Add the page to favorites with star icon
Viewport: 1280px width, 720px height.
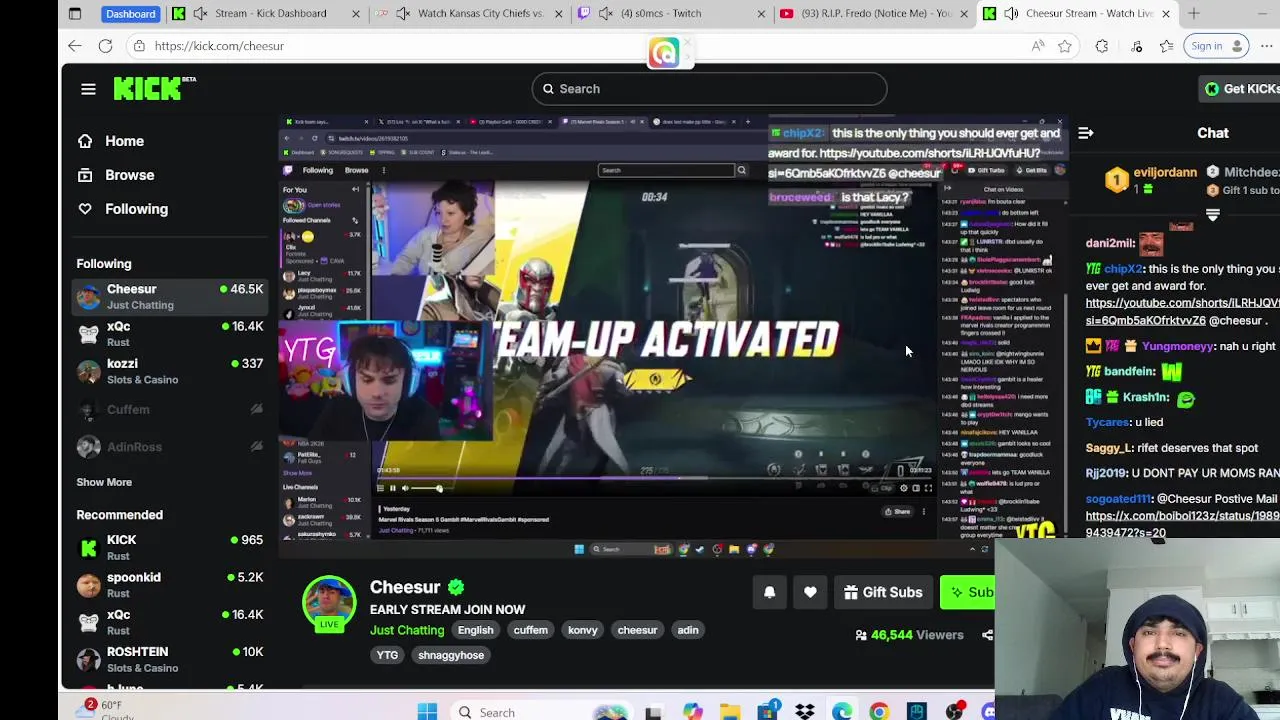[x=1065, y=46]
